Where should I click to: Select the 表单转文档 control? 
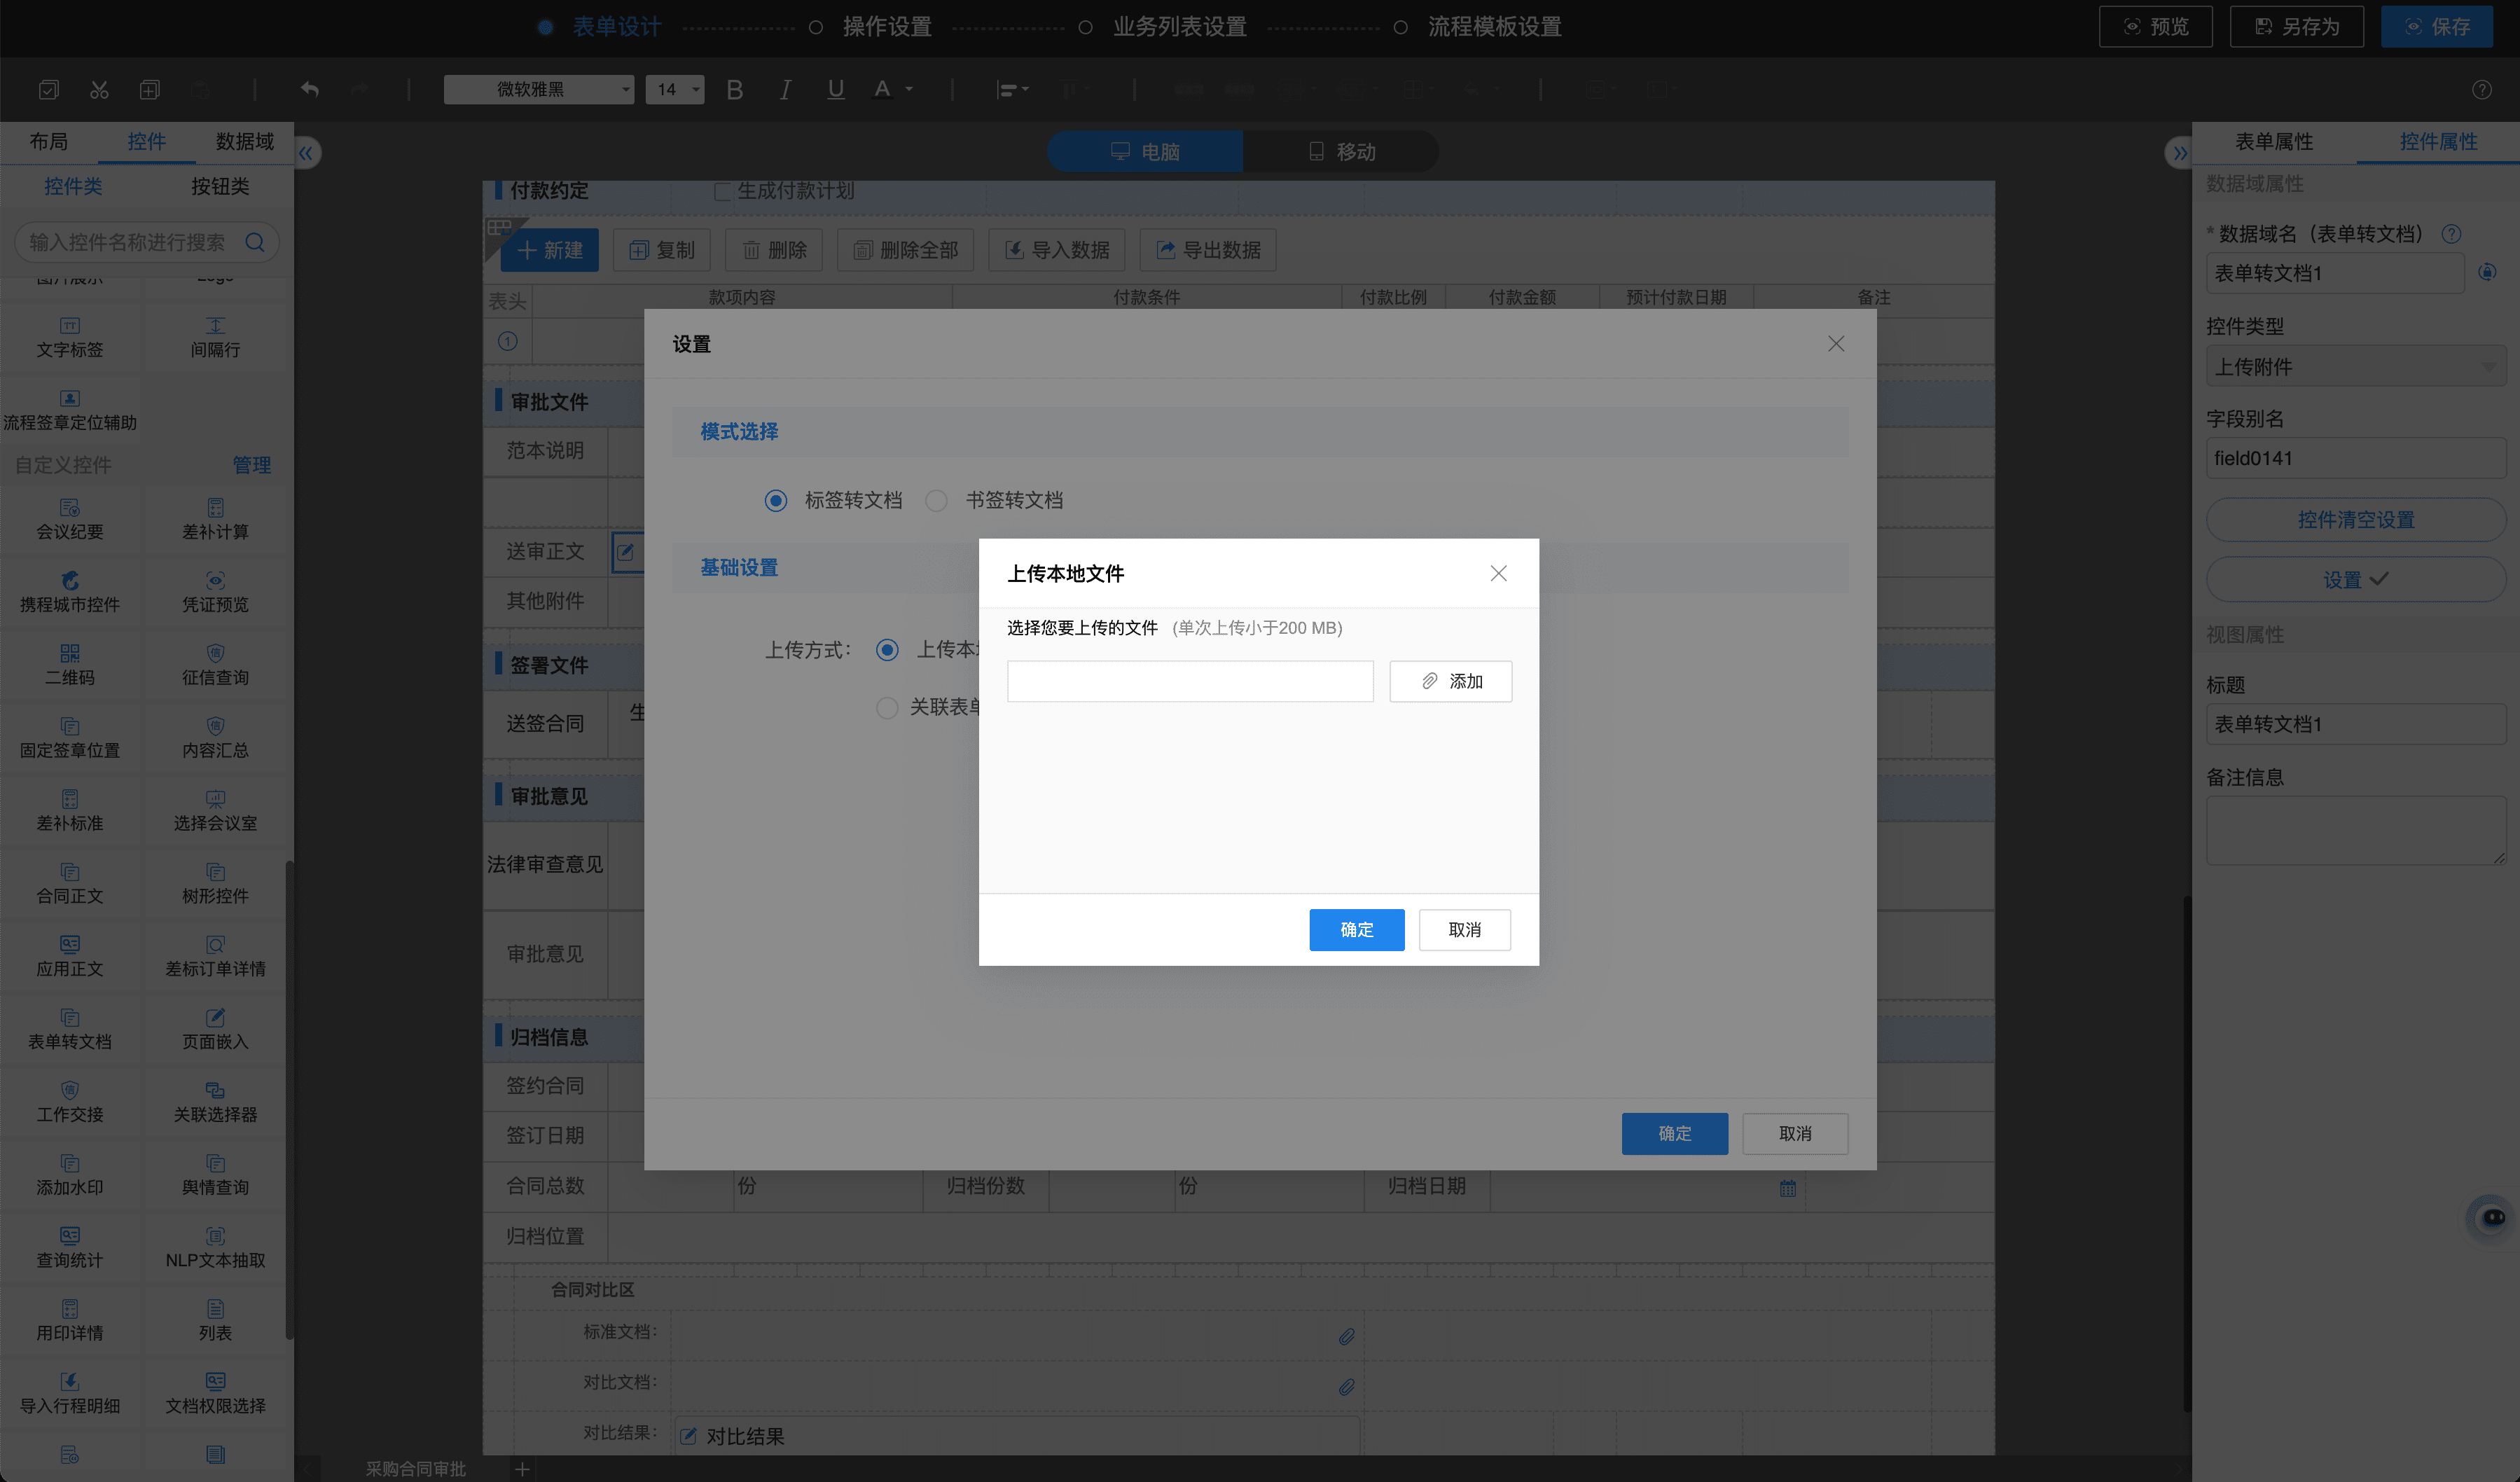pos(70,1030)
